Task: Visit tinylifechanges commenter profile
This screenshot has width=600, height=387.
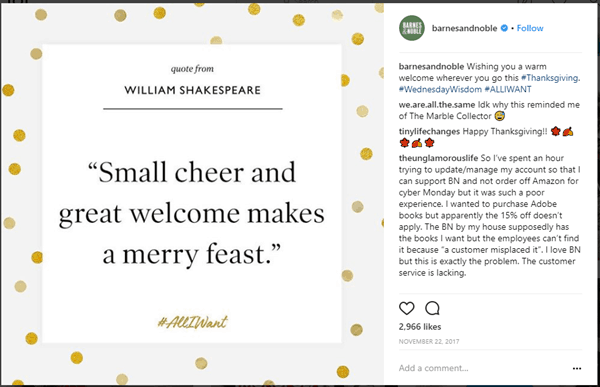Action: point(429,131)
